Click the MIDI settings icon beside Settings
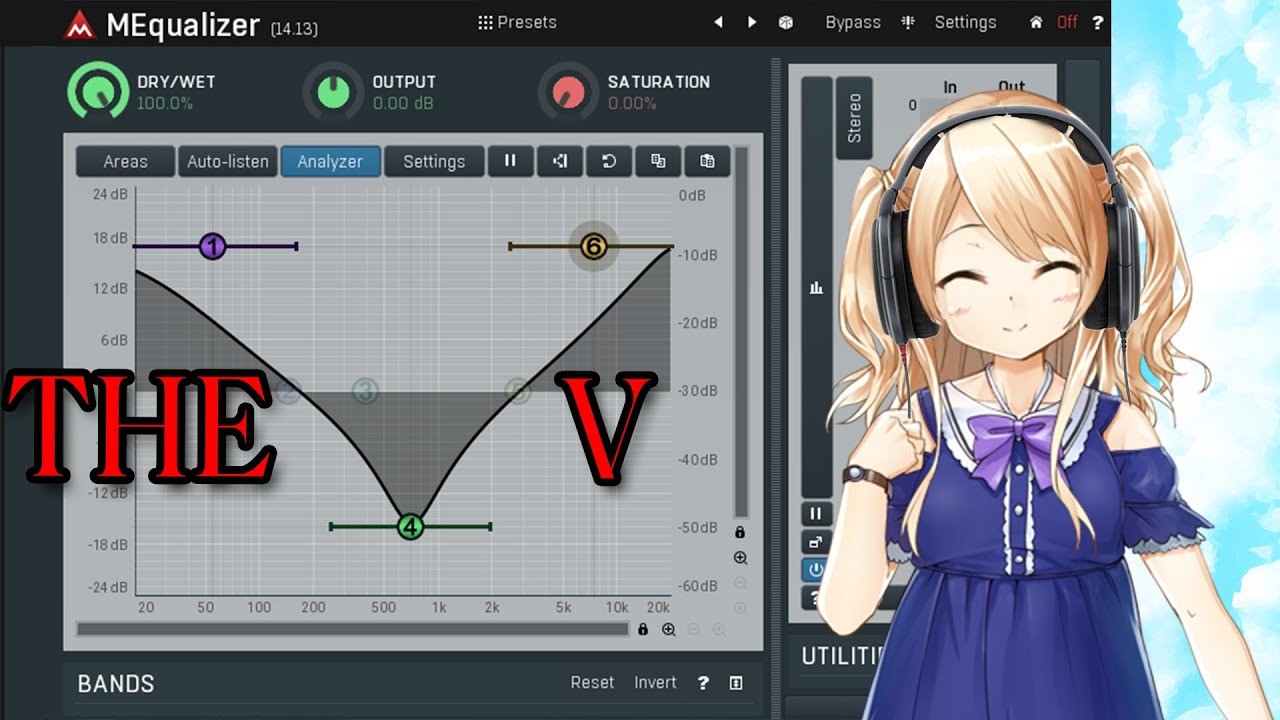Image resolution: width=1280 pixels, height=720 pixels. pyautogui.click(x=908, y=22)
